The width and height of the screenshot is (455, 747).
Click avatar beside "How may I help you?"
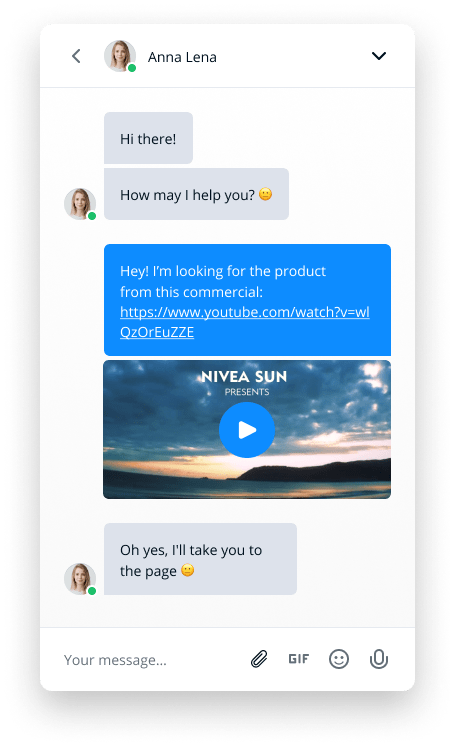pos(80,204)
